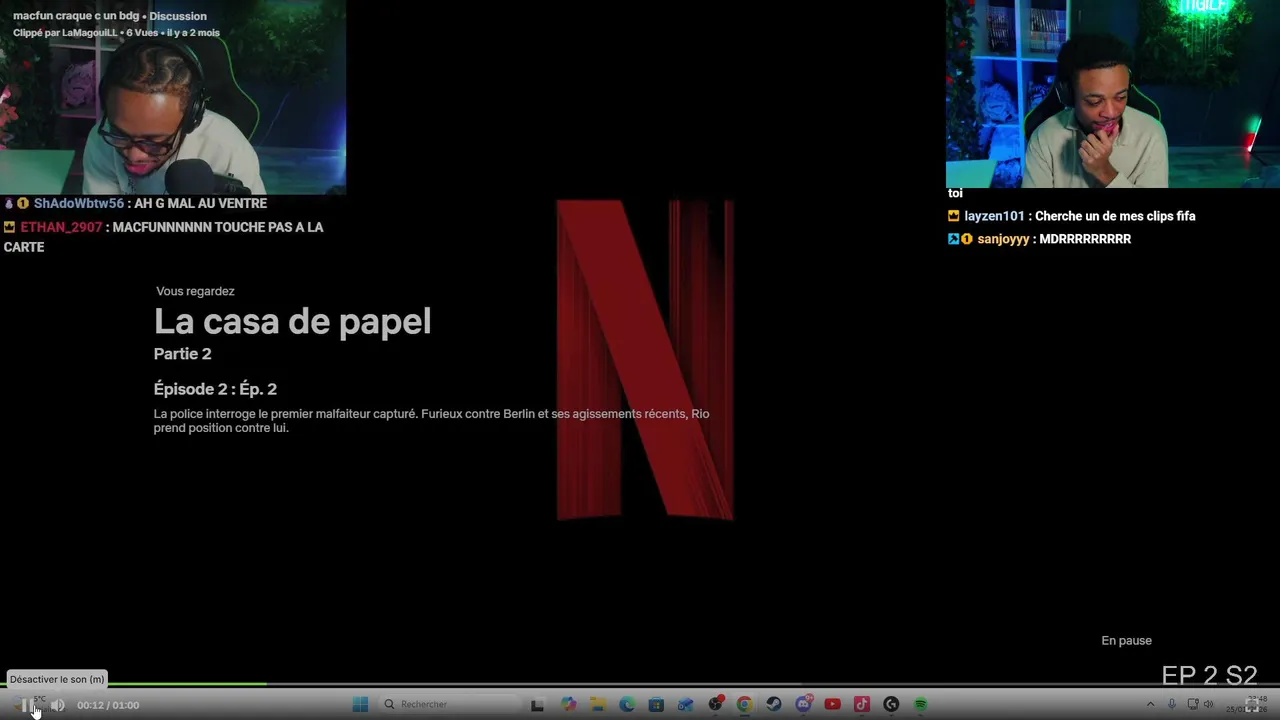Switch to Google Chrome in the taskbar

pyautogui.click(x=744, y=704)
